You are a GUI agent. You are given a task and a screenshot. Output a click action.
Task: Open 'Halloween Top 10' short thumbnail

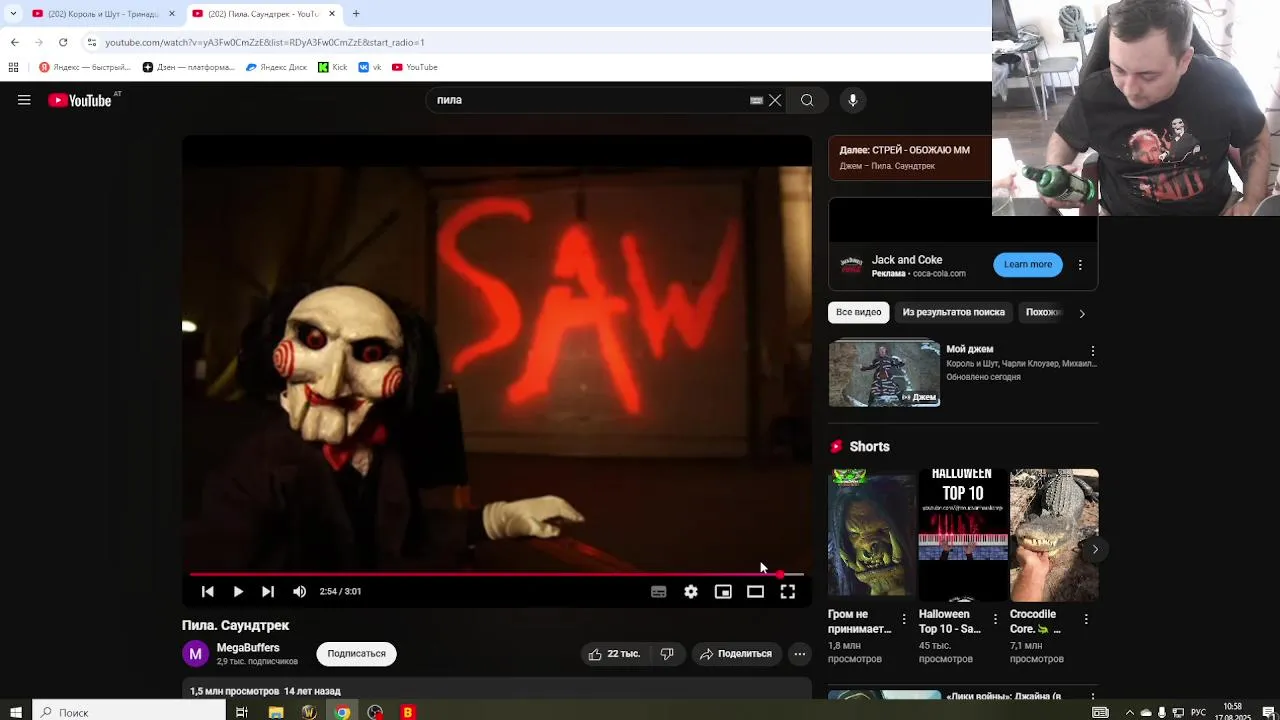click(963, 535)
